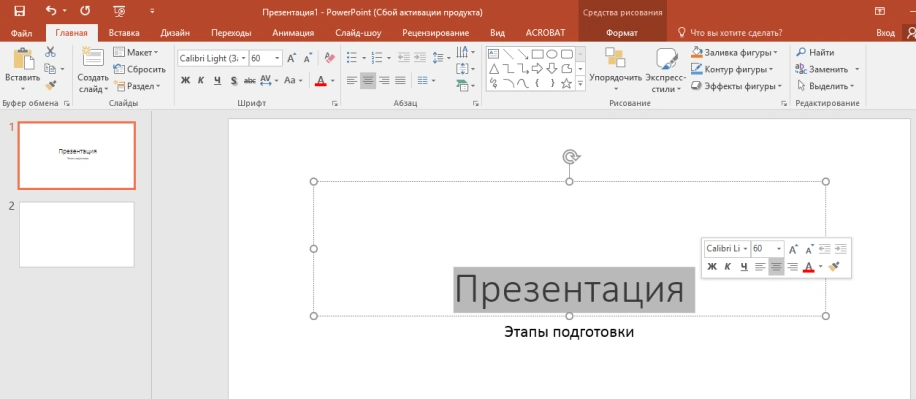Justify text in ribbon
The width and height of the screenshot is (916, 399).
[x=401, y=81]
